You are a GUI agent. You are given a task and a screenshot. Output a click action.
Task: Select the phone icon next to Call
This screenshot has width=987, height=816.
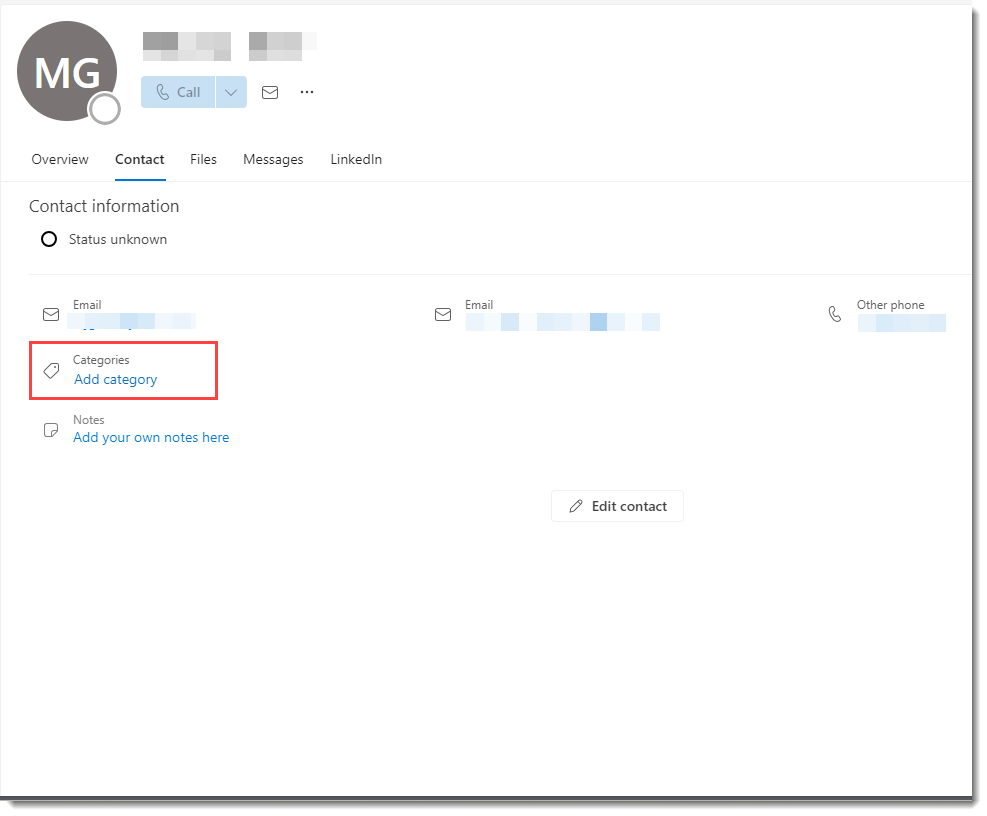tap(163, 91)
